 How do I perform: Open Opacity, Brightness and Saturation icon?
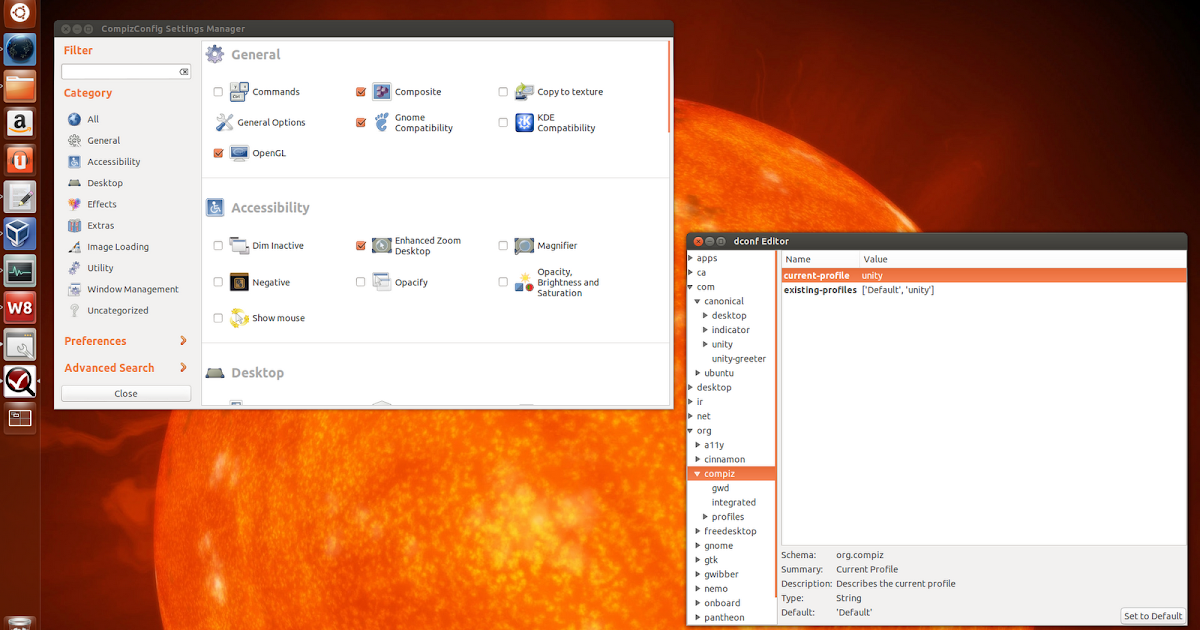pyautogui.click(x=524, y=283)
